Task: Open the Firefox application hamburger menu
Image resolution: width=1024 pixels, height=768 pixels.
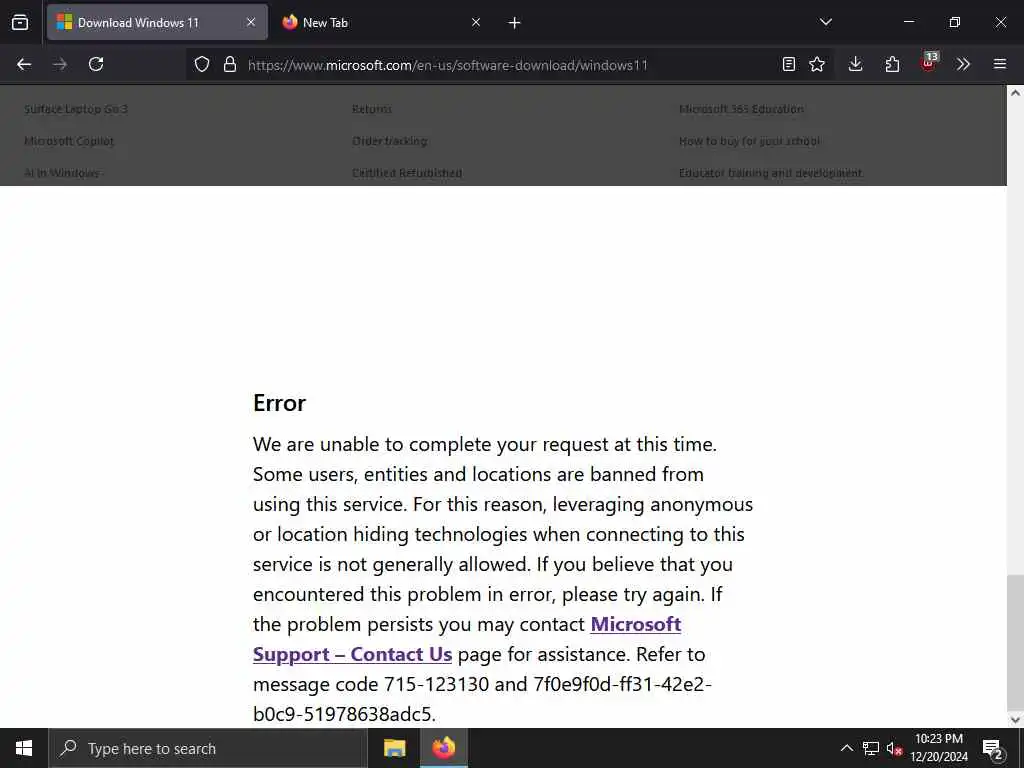Action: point(1000,64)
